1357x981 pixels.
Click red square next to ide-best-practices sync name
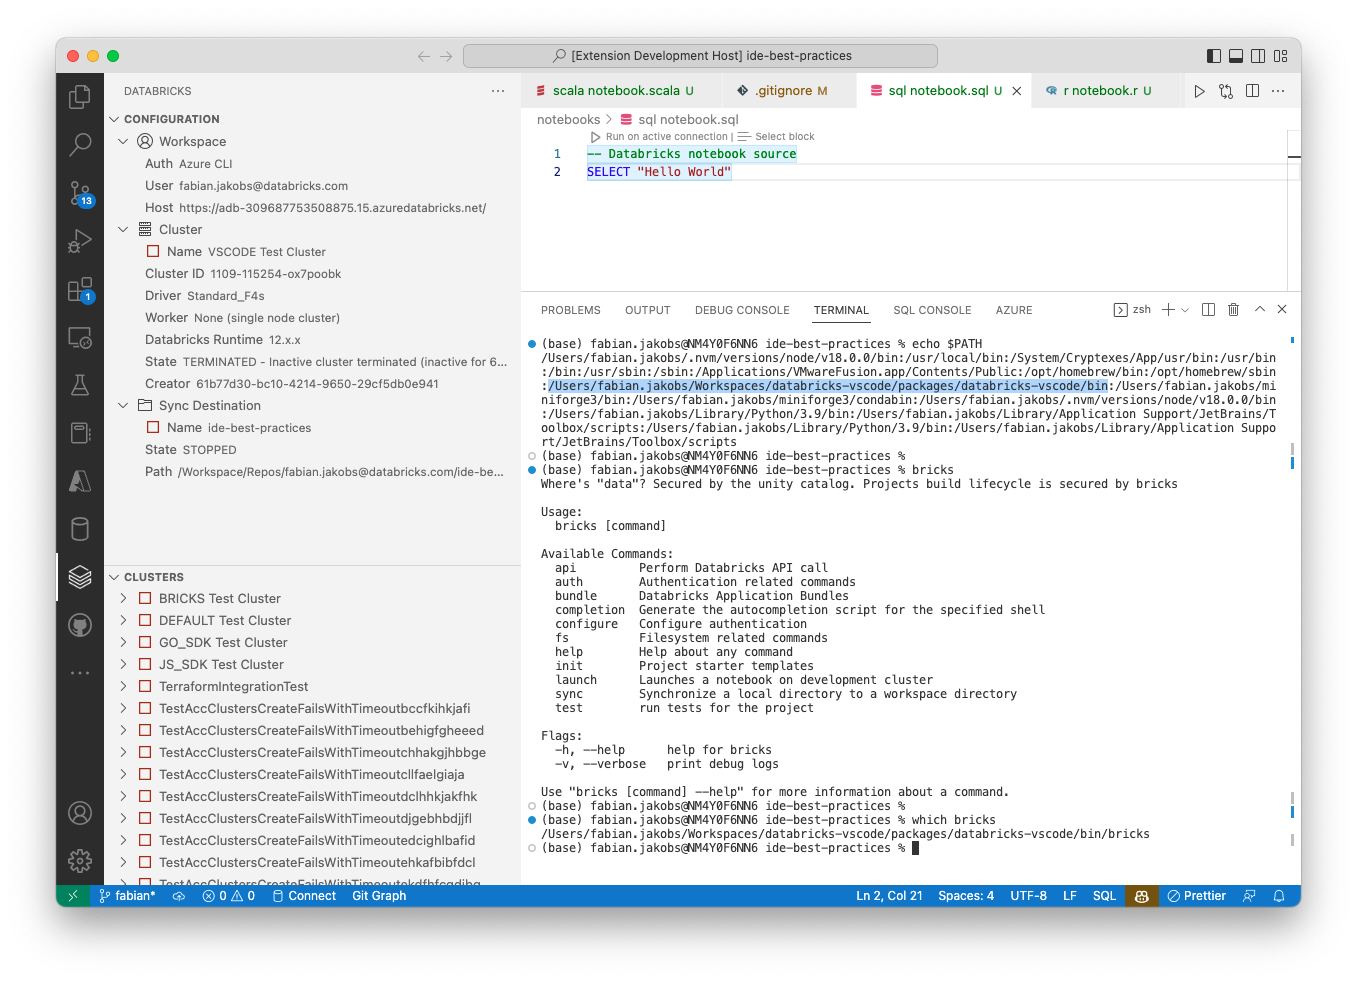point(153,428)
